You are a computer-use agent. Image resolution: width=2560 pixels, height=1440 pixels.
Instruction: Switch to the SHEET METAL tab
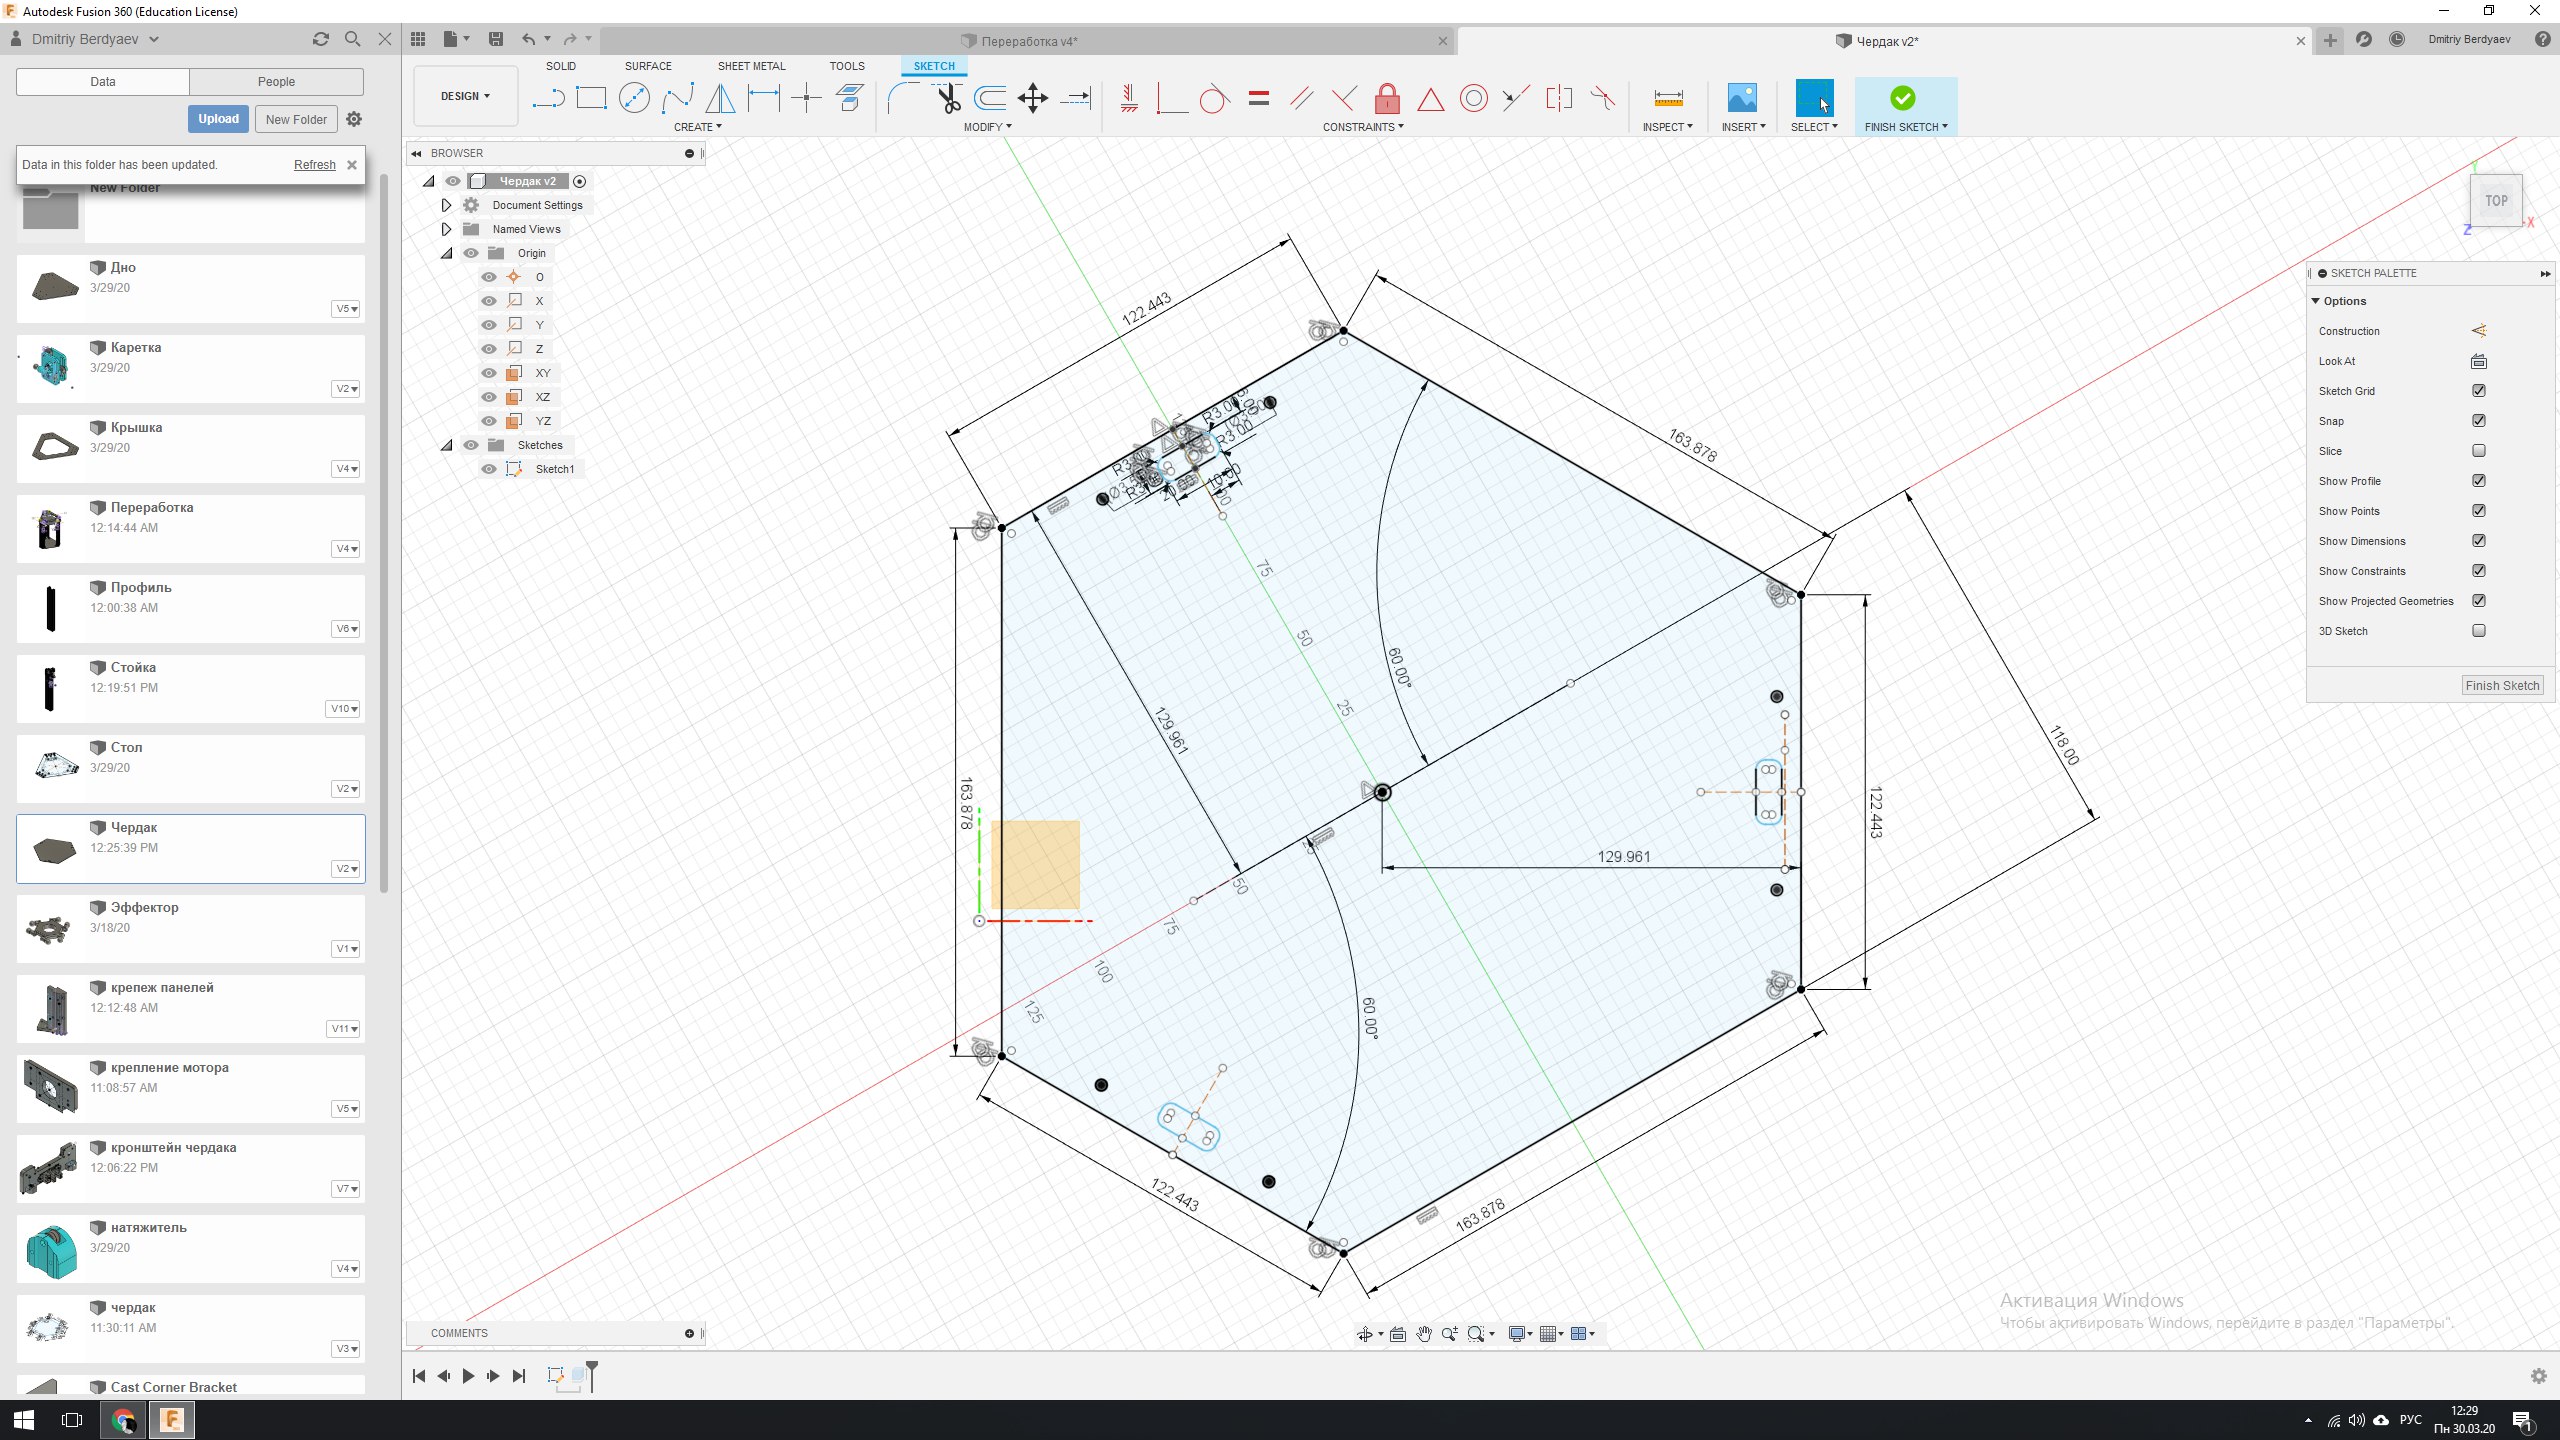click(751, 66)
